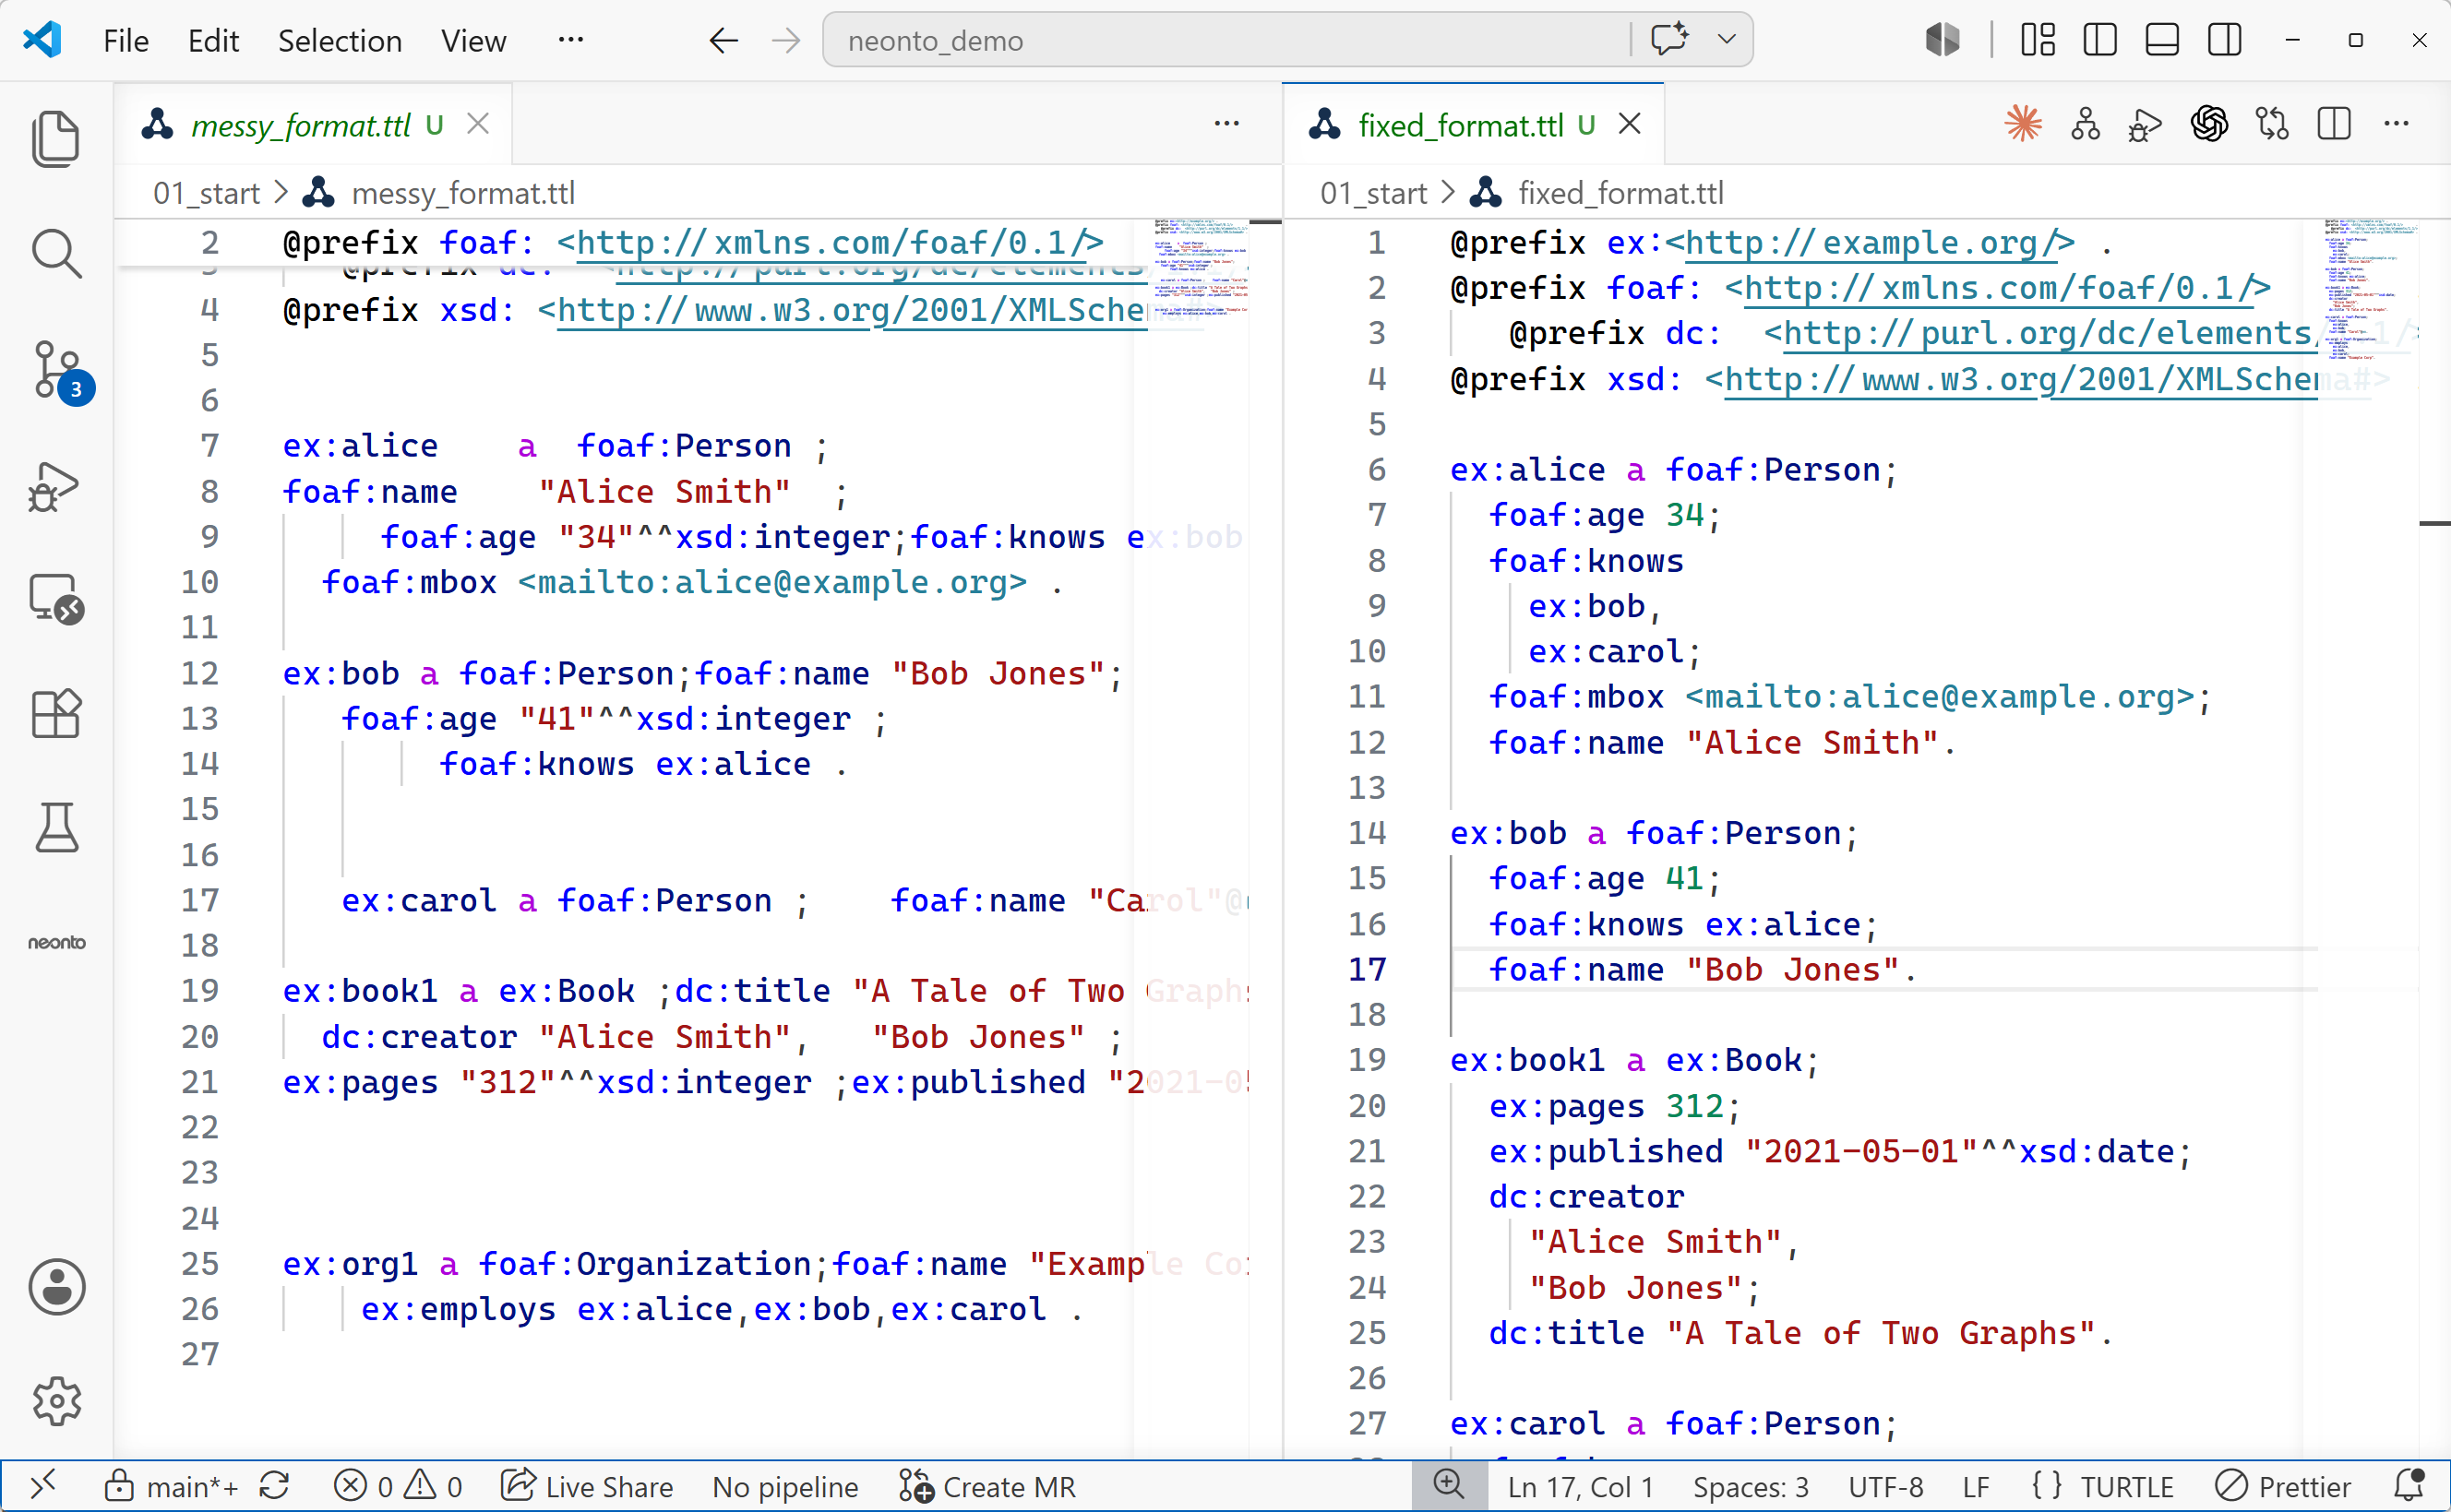Click the ontology graph icon in editor toolbar
Screen dimensions: 2451x1512
point(2085,124)
